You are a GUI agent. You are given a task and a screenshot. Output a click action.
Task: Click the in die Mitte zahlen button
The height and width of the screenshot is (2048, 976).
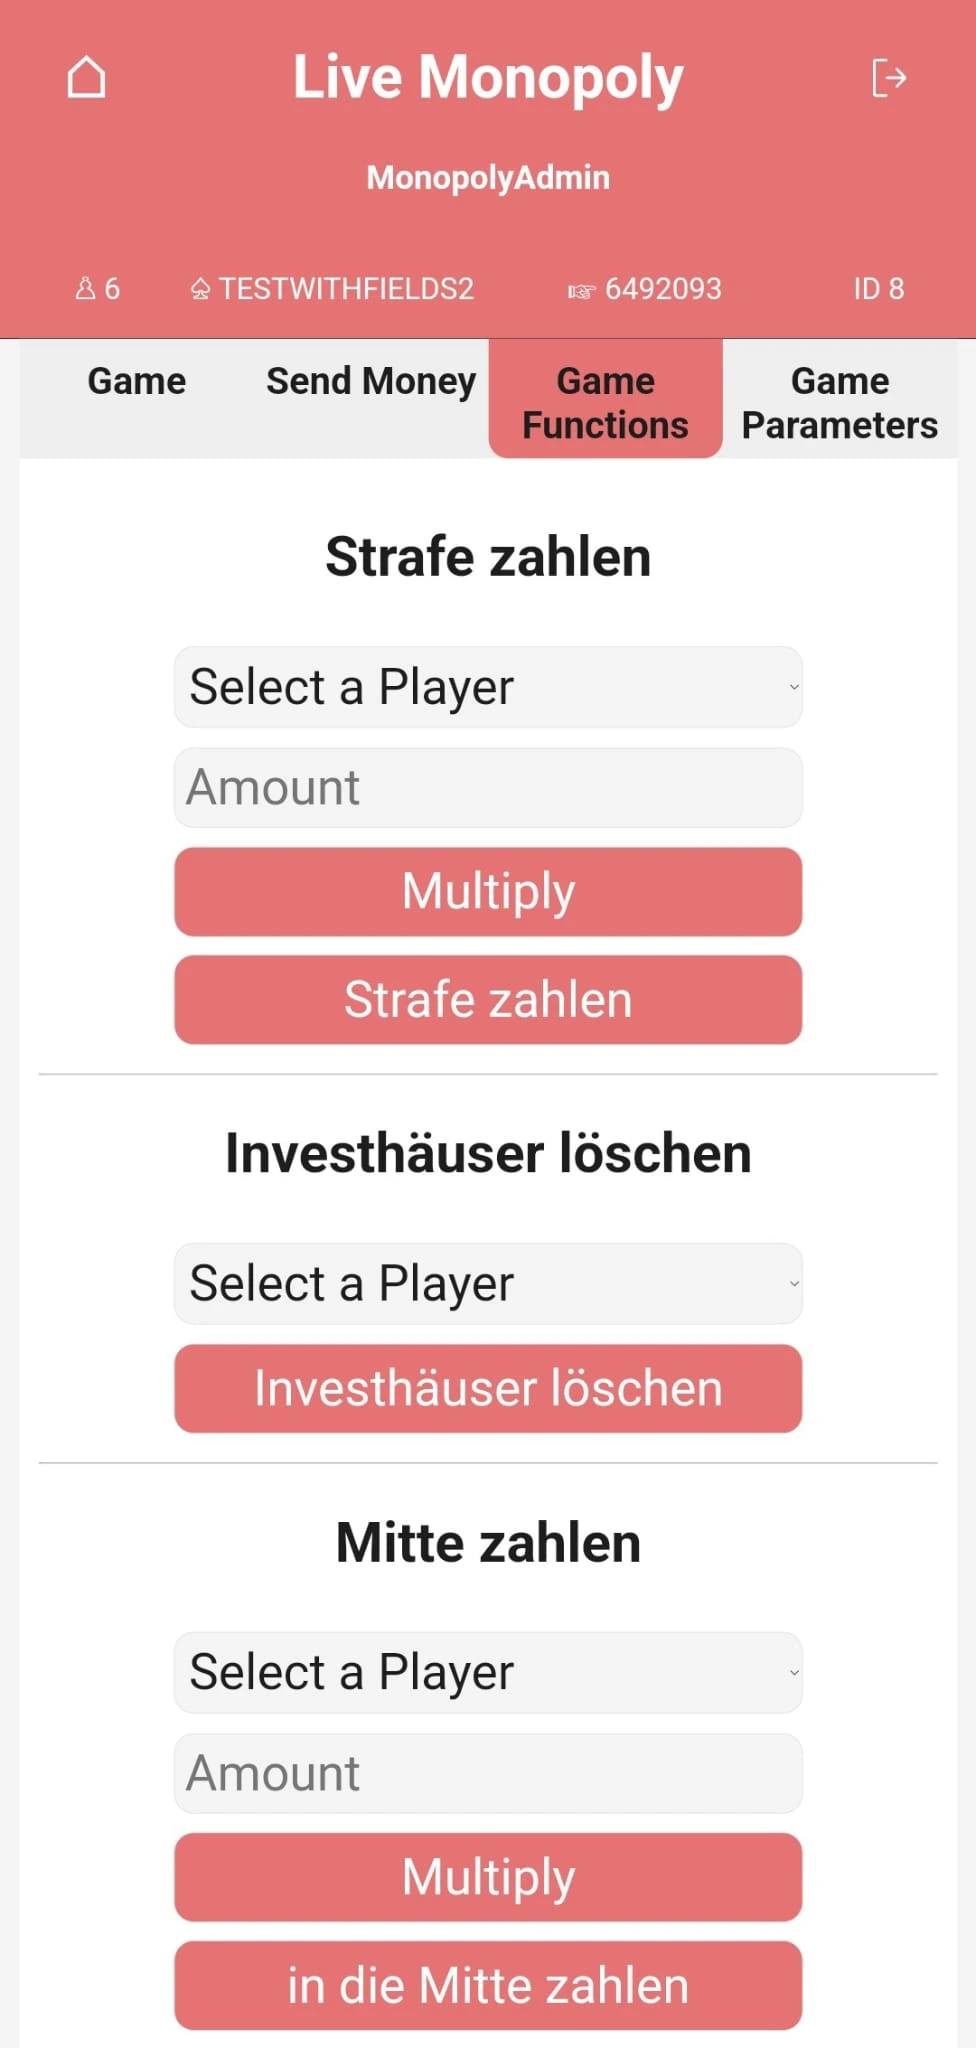pyautogui.click(x=488, y=1986)
